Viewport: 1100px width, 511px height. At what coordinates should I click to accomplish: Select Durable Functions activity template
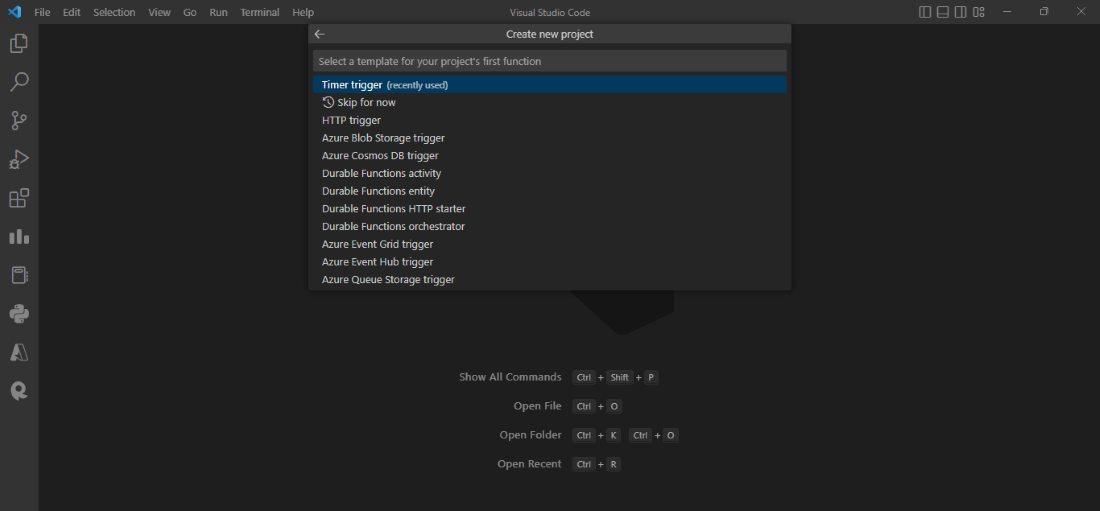pyautogui.click(x=550, y=173)
